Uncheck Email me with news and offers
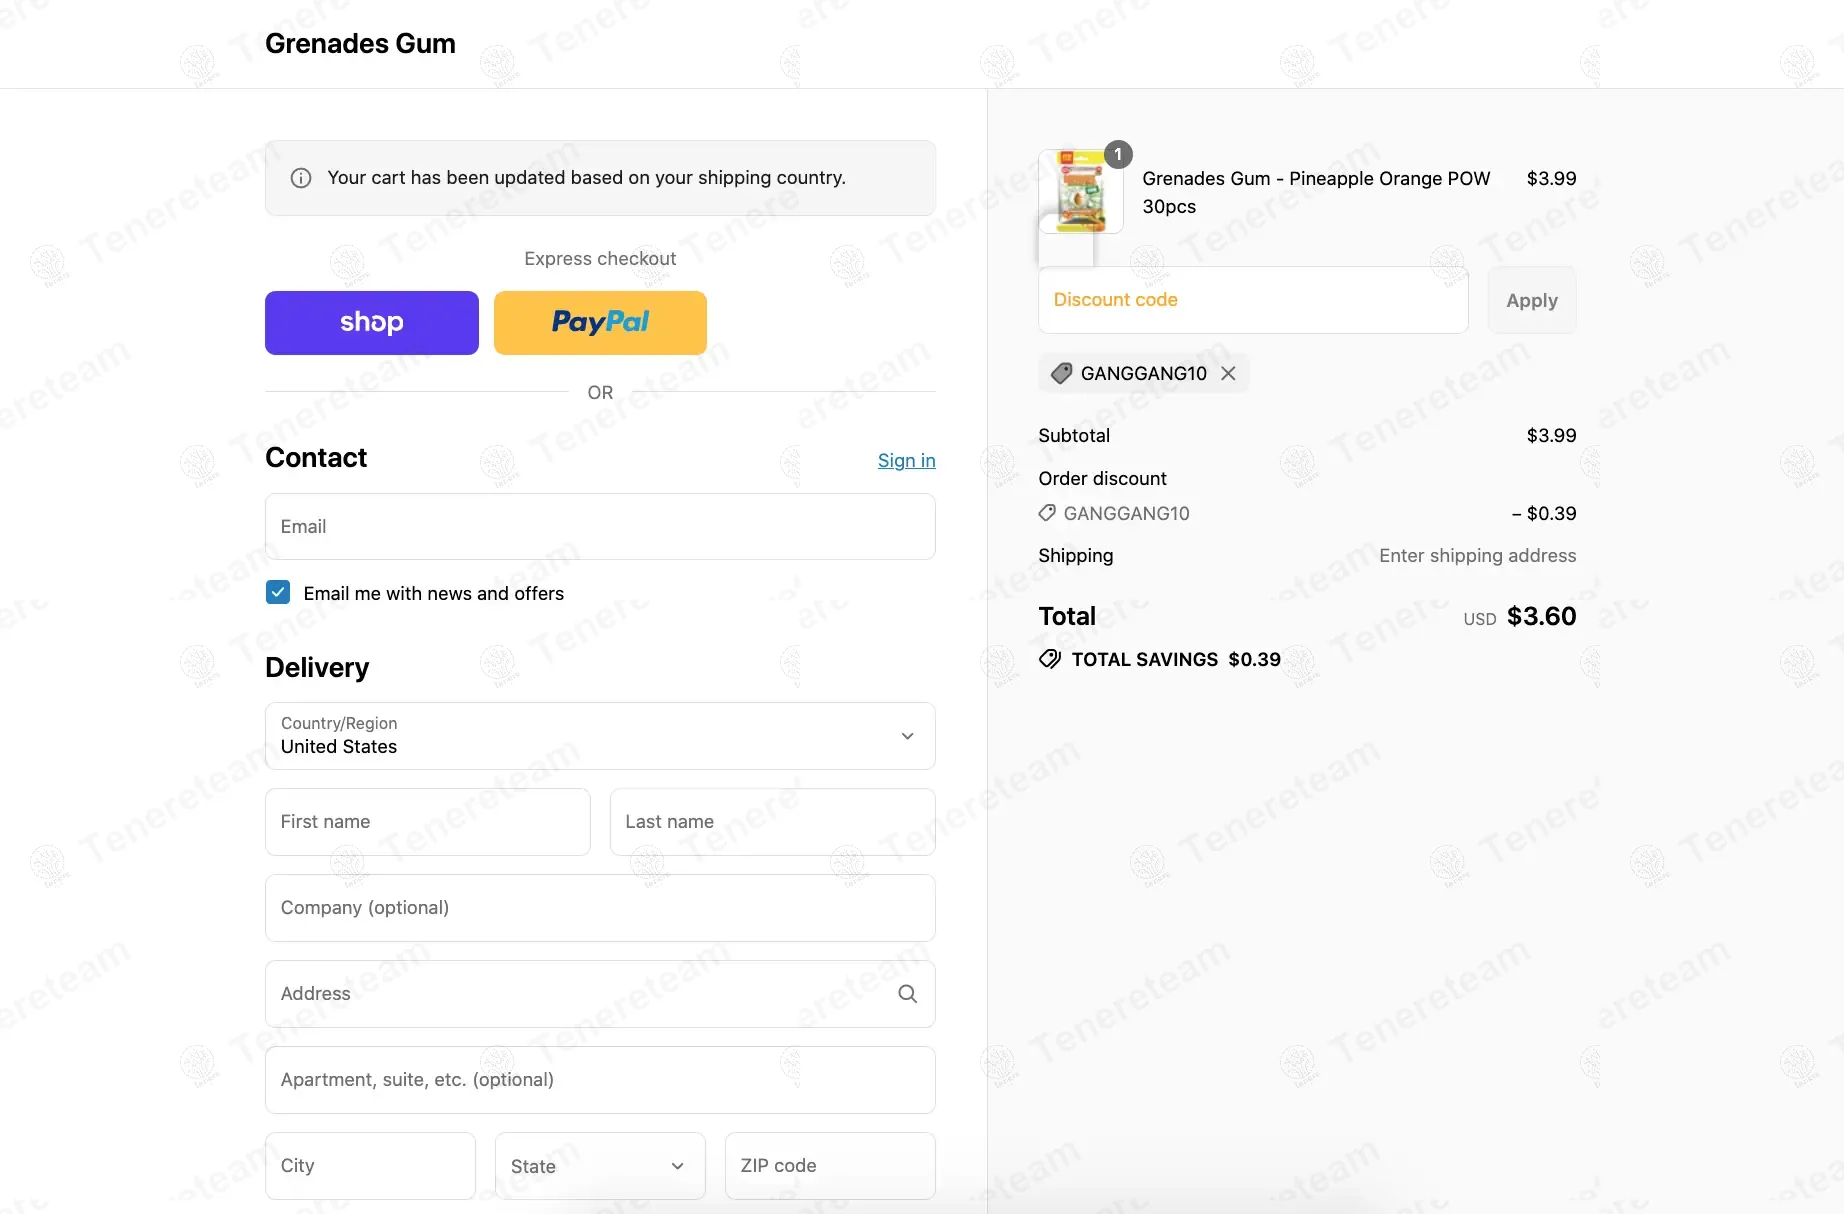Screen dimensions: 1844x1214 coord(278,593)
